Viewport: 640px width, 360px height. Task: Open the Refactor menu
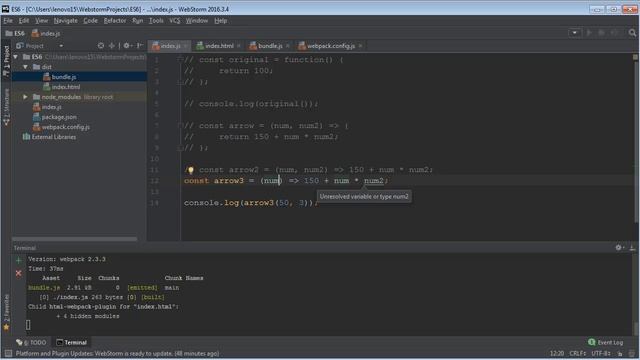pos(115,21)
